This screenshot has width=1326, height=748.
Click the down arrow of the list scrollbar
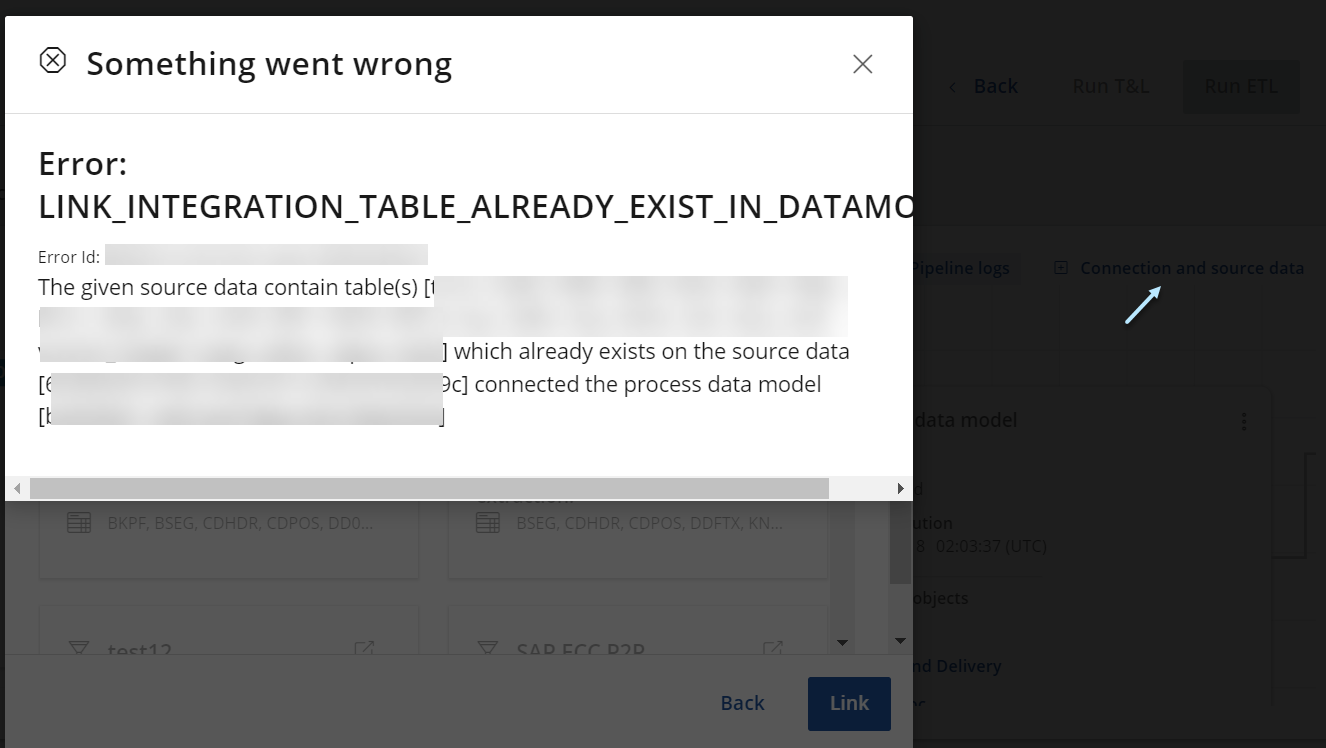pyautogui.click(x=842, y=642)
